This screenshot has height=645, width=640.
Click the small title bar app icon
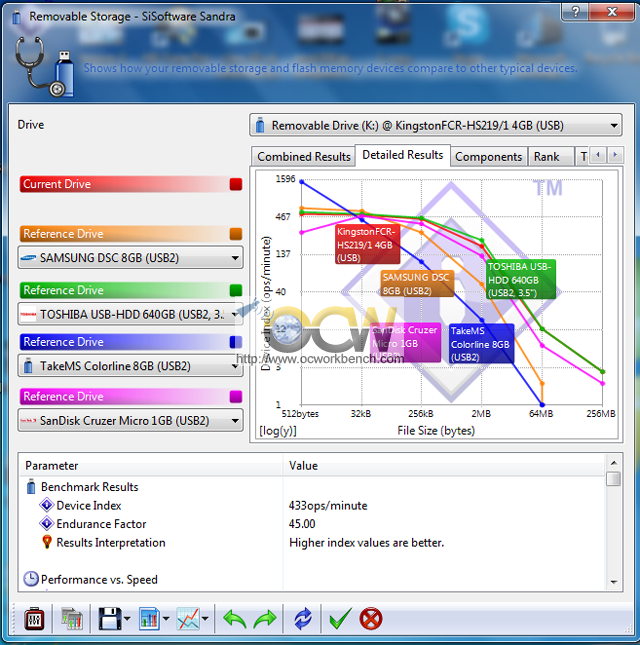pyautogui.click(x=16, y=17)
